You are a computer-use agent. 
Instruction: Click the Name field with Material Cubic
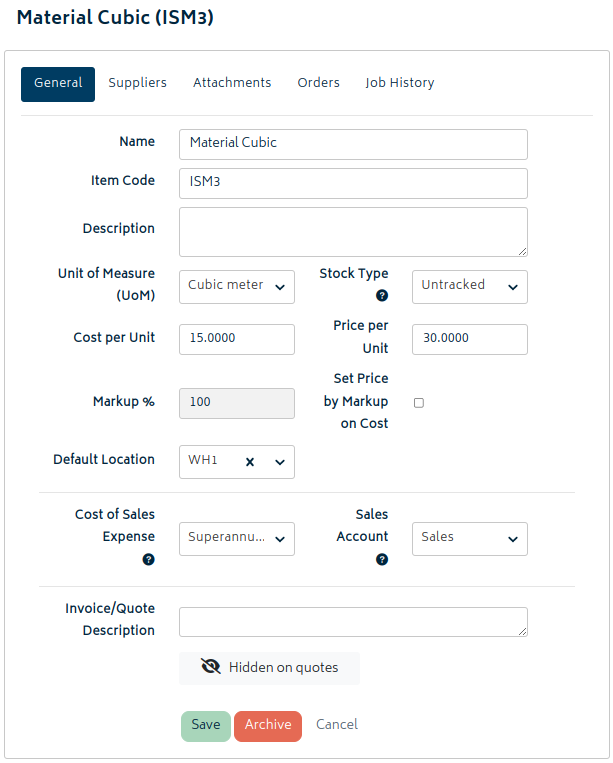coord(353,145)
